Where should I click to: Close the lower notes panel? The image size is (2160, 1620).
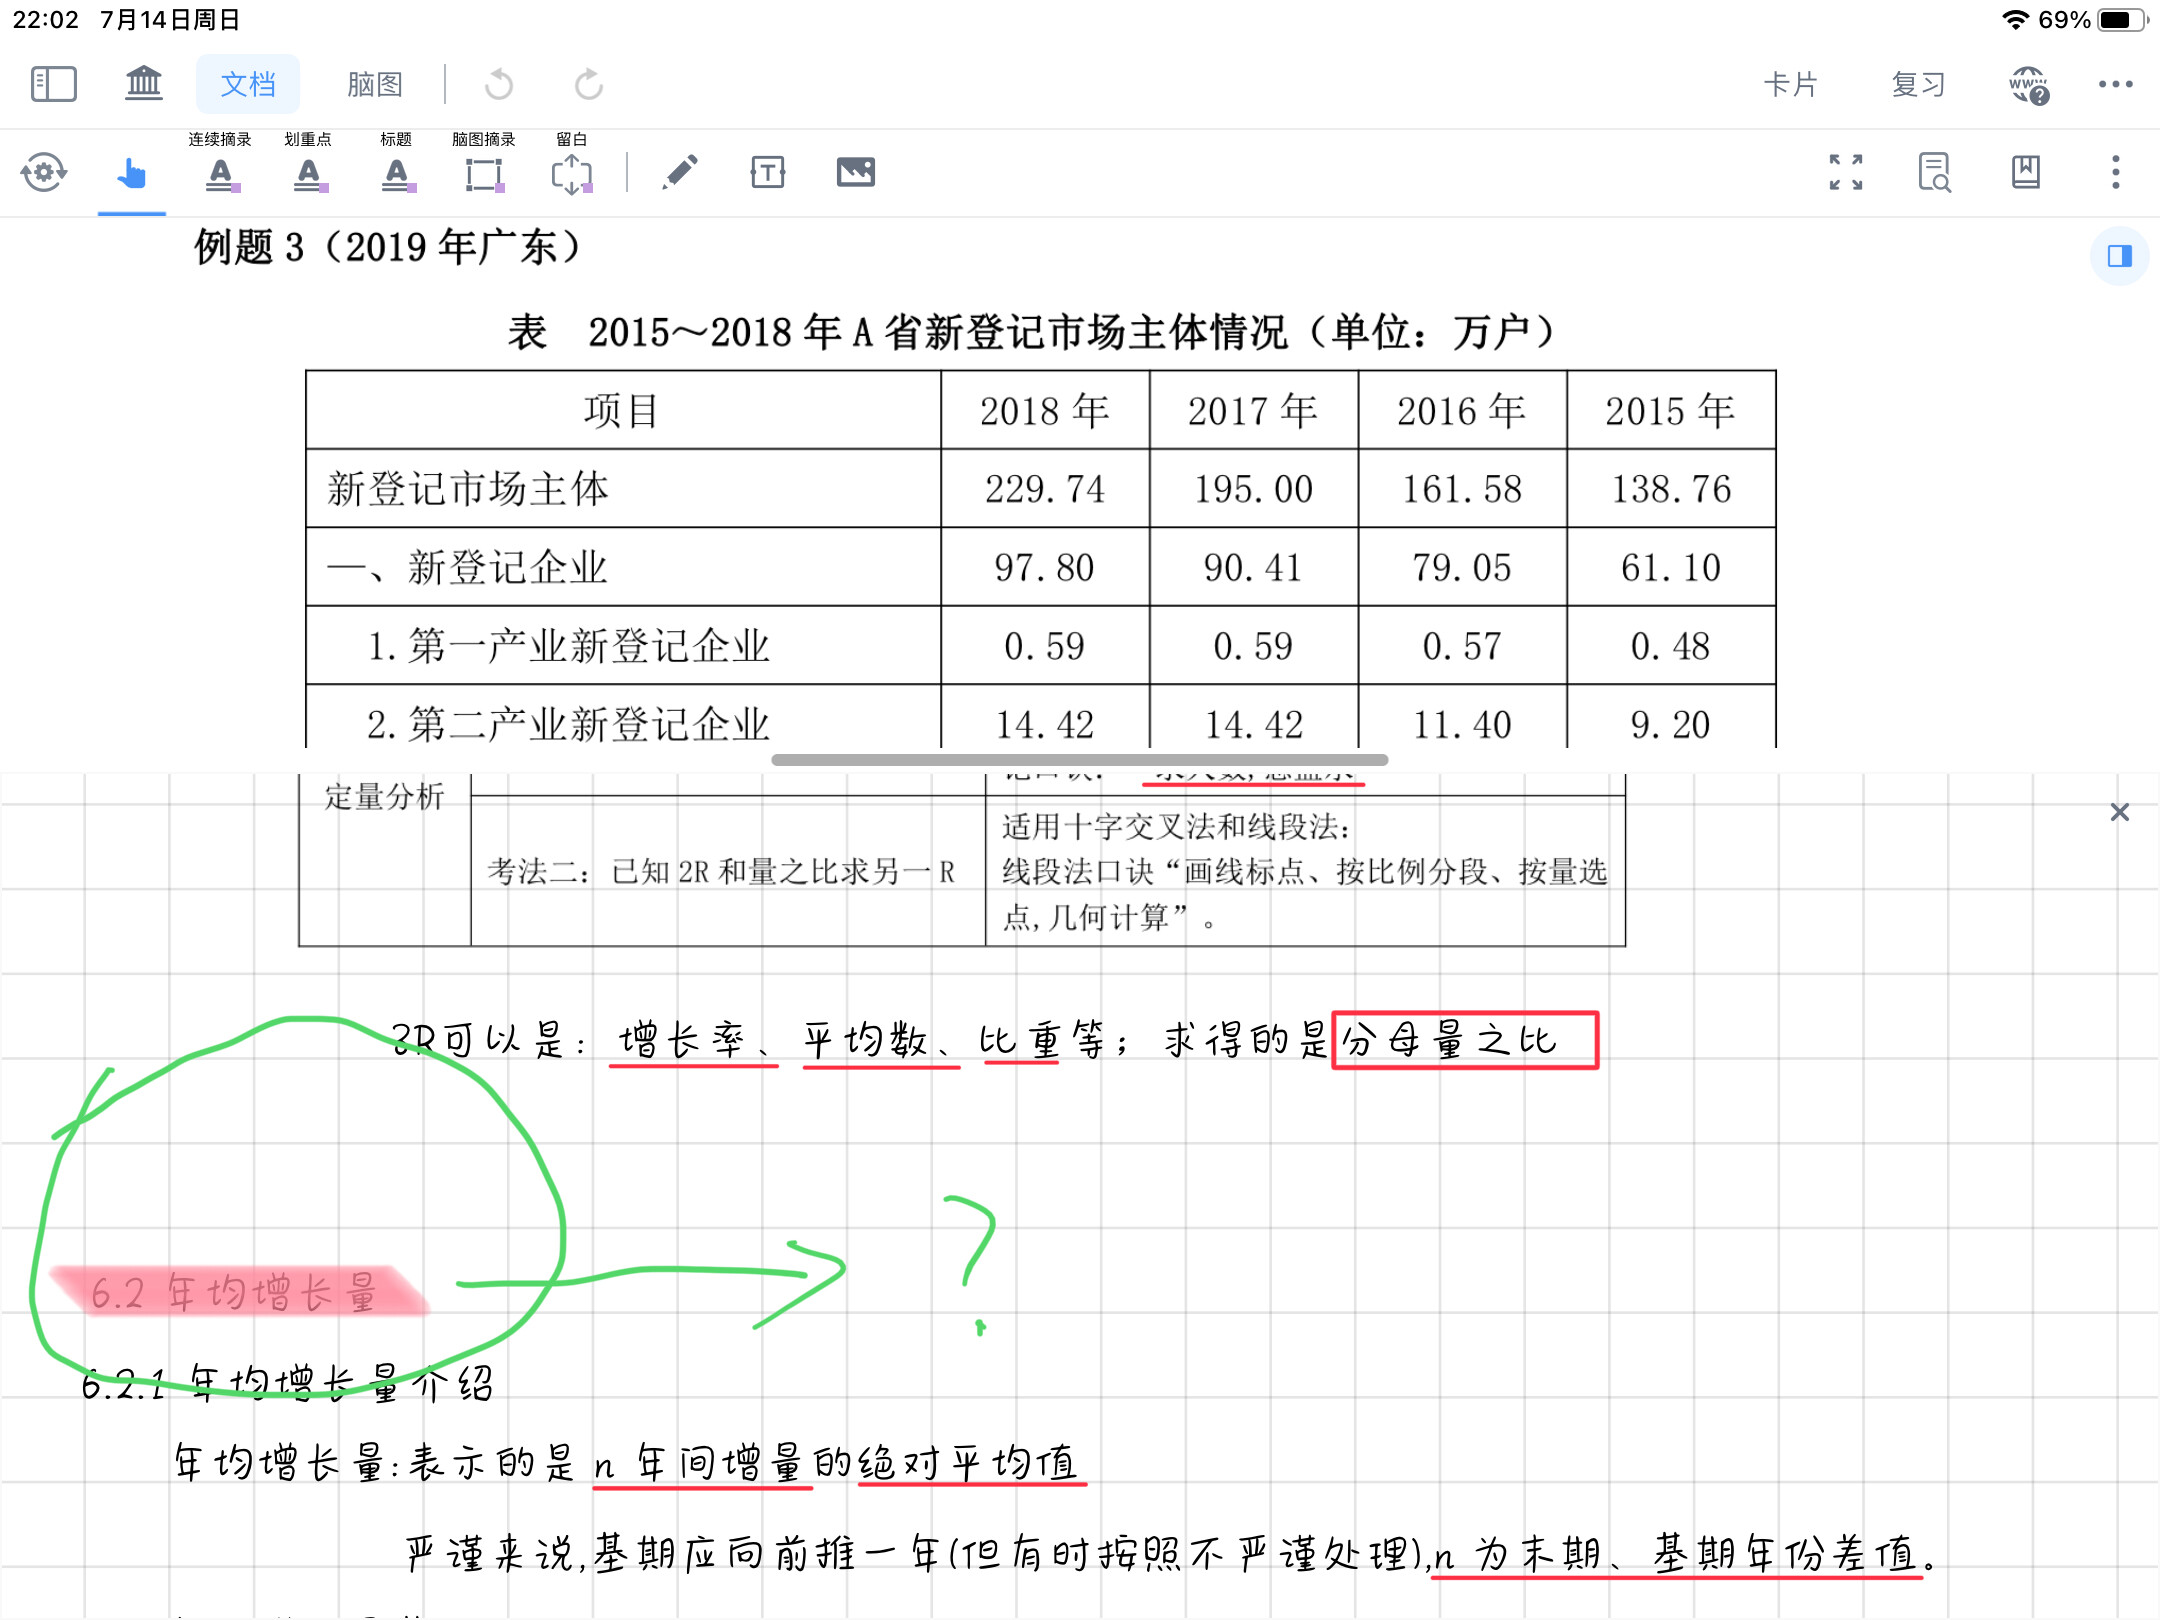pos(2119,812)
